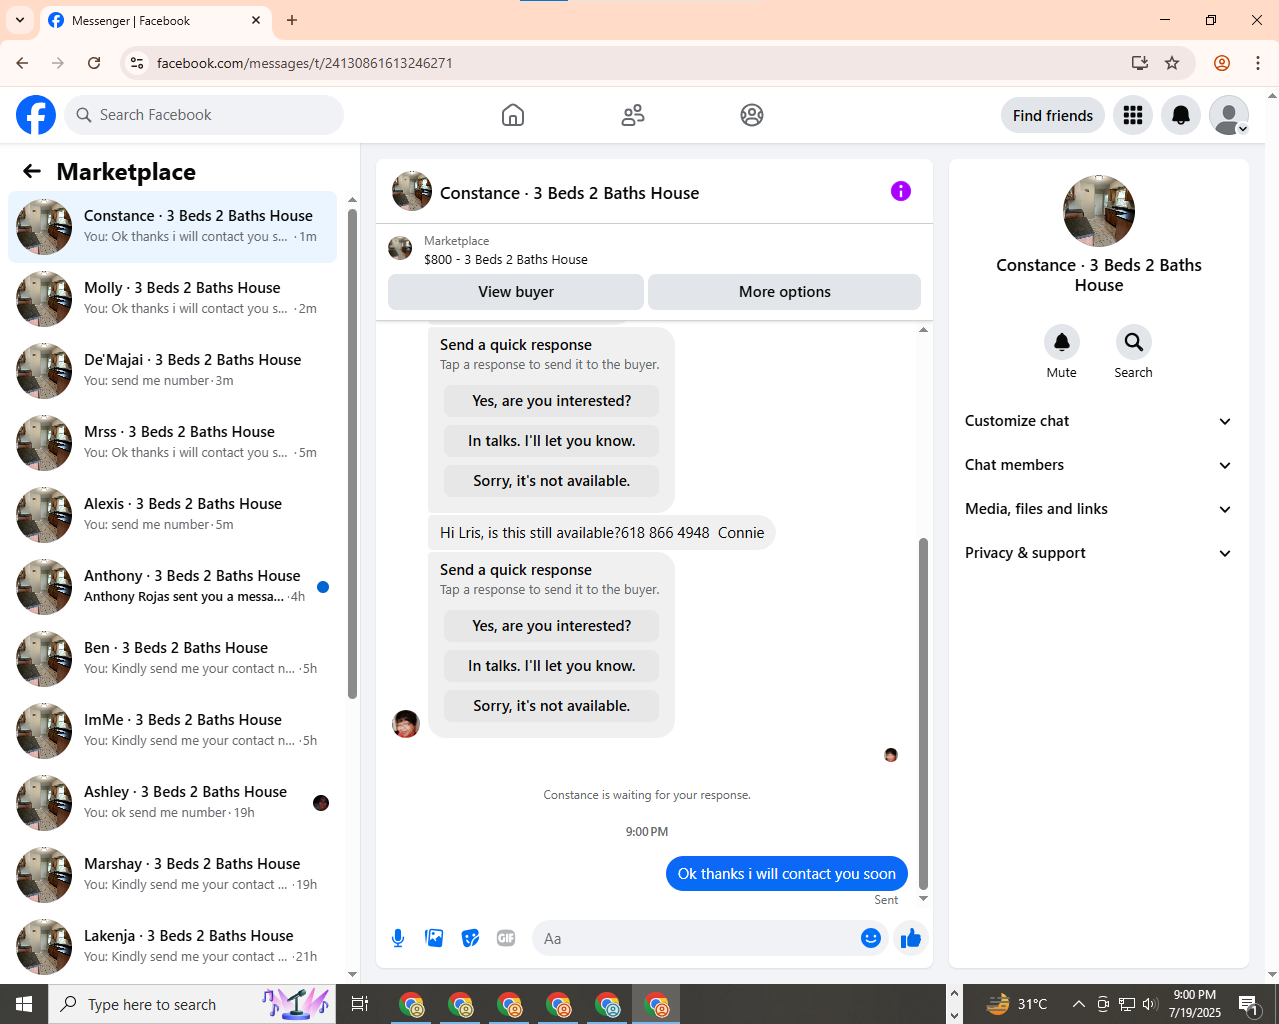Open the GIF picker icon
Viewport: 1279px width, 1024px height.
506,938
